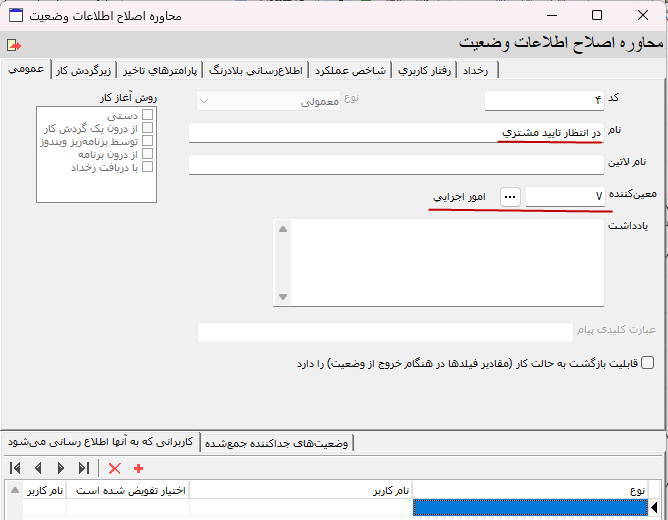Go to next record in navigator
Image resolution: width=668 pixels, height=520 pixels.
[x=61, y=468]
